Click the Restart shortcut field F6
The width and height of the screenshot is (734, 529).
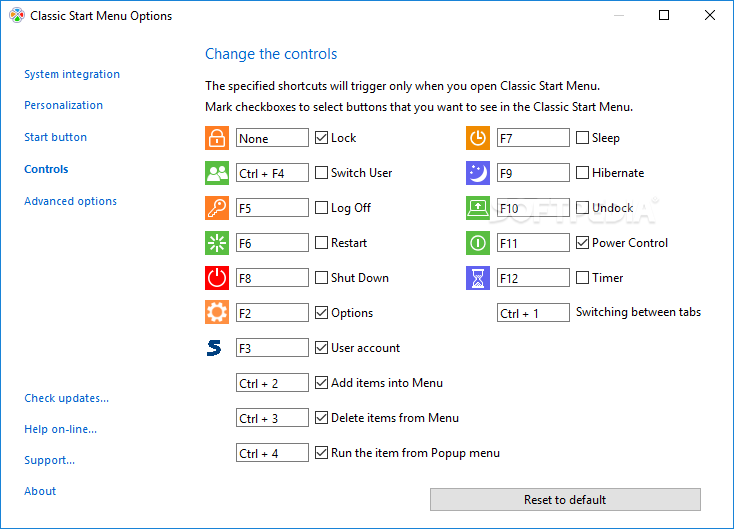[x=272, y=243]
